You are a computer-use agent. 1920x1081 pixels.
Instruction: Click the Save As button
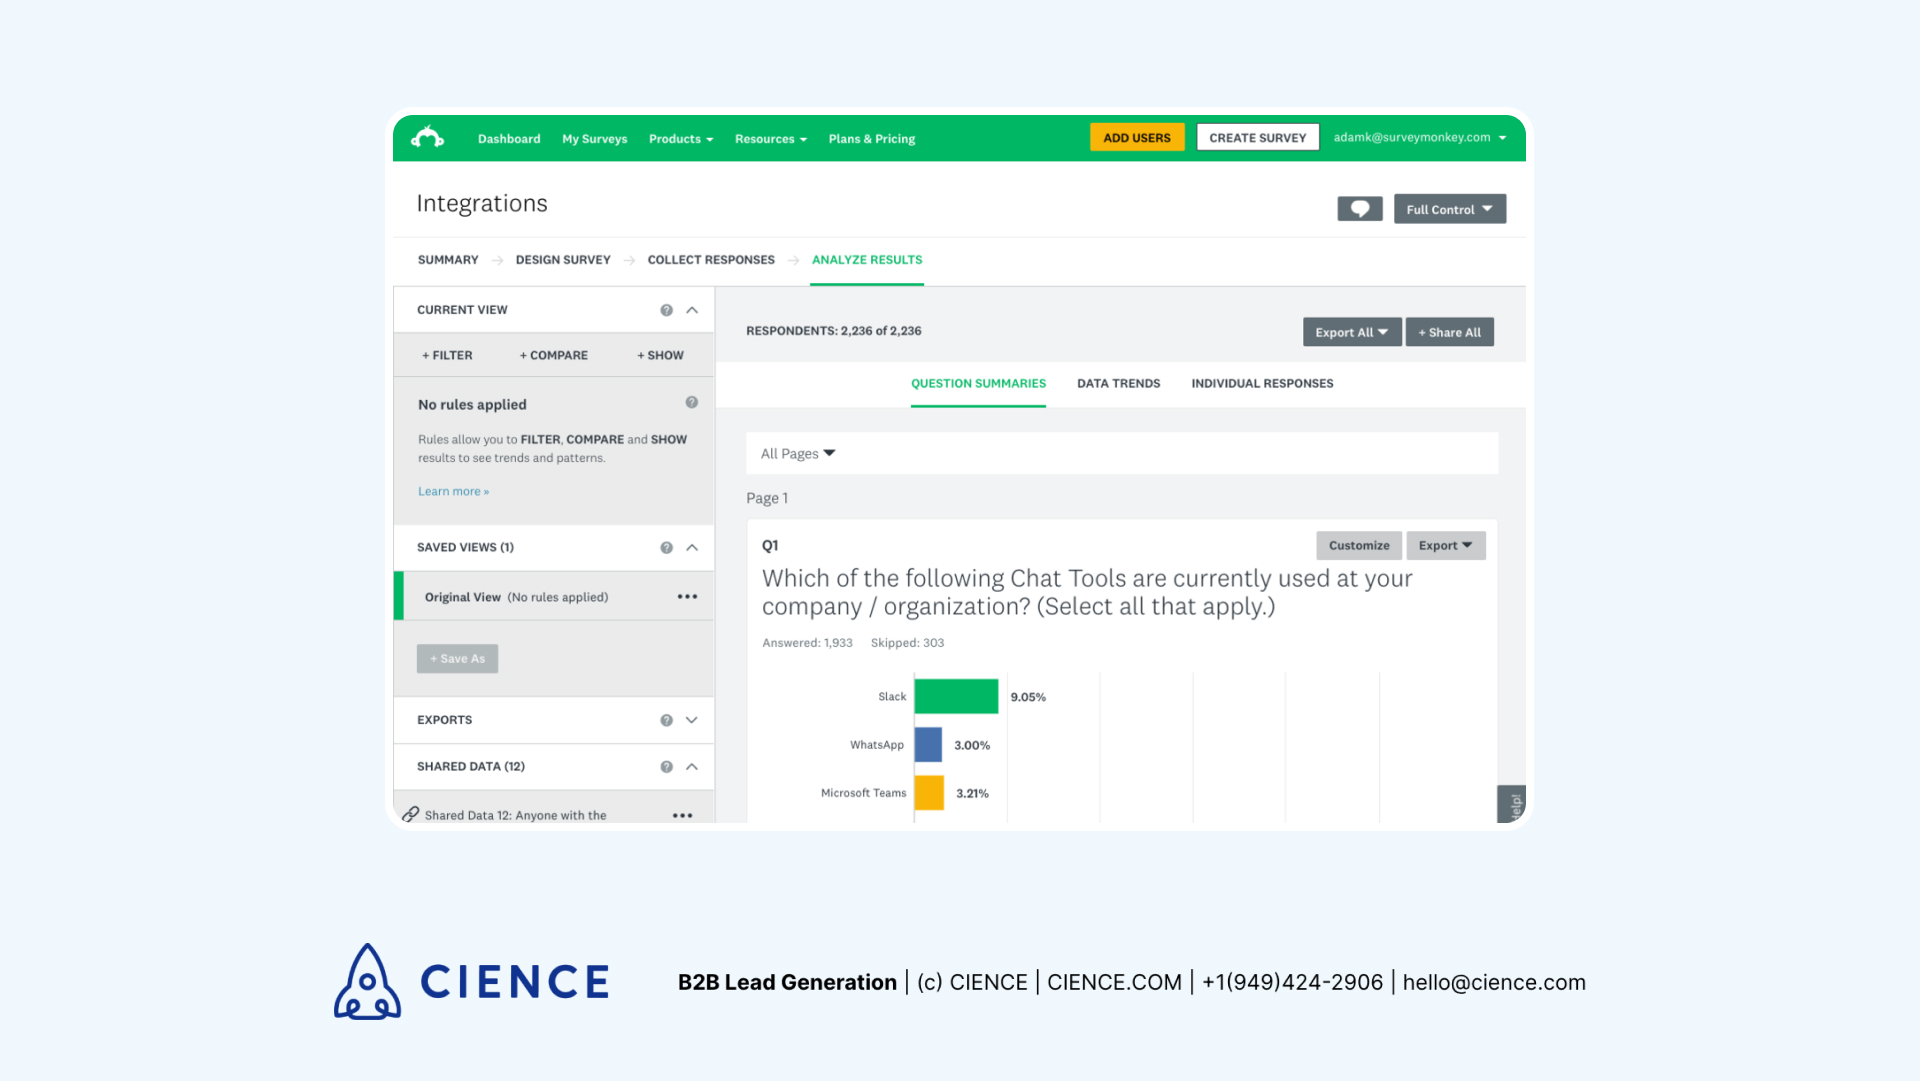coord(456,658)
